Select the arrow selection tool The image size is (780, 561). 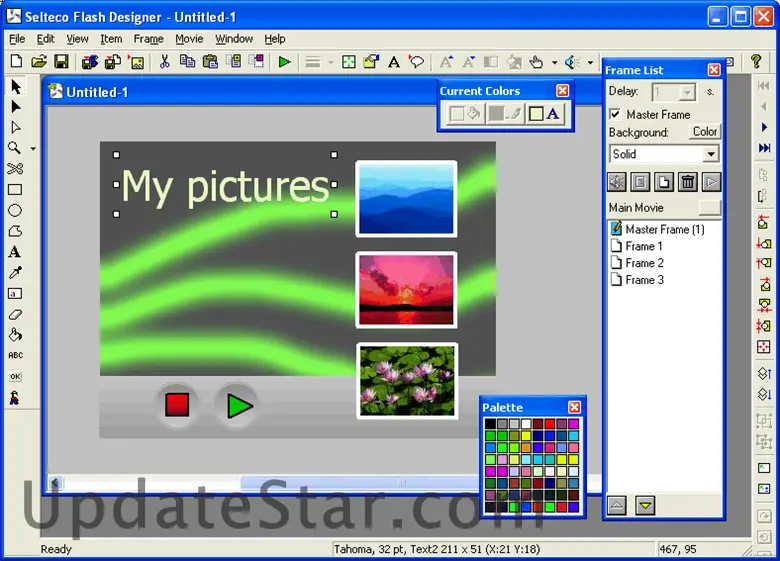point(15,87)
